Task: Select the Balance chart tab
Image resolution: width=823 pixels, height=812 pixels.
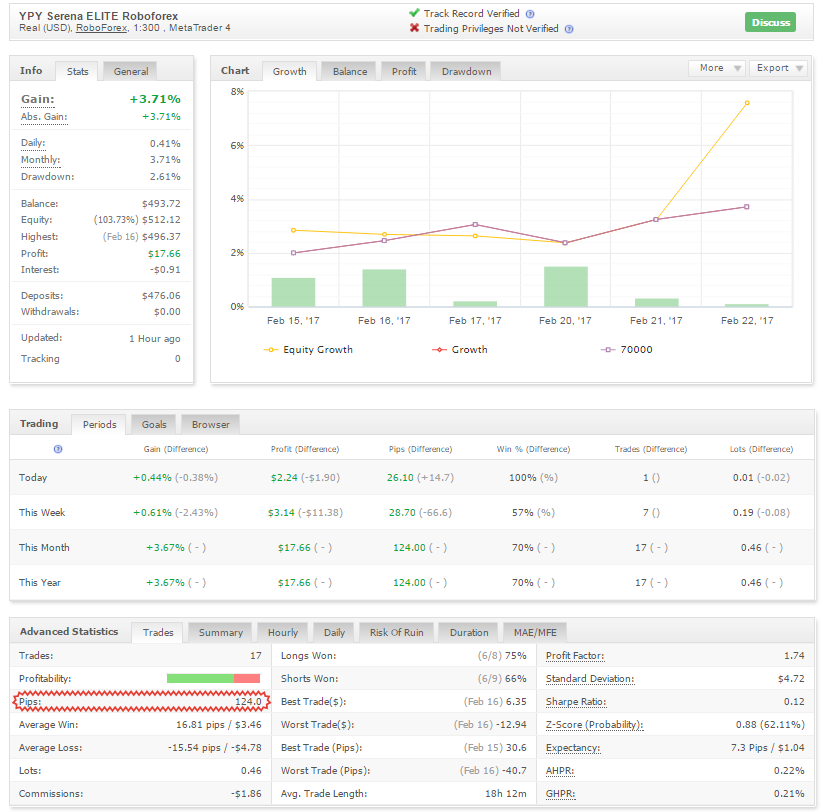Action: click(350, 72)
